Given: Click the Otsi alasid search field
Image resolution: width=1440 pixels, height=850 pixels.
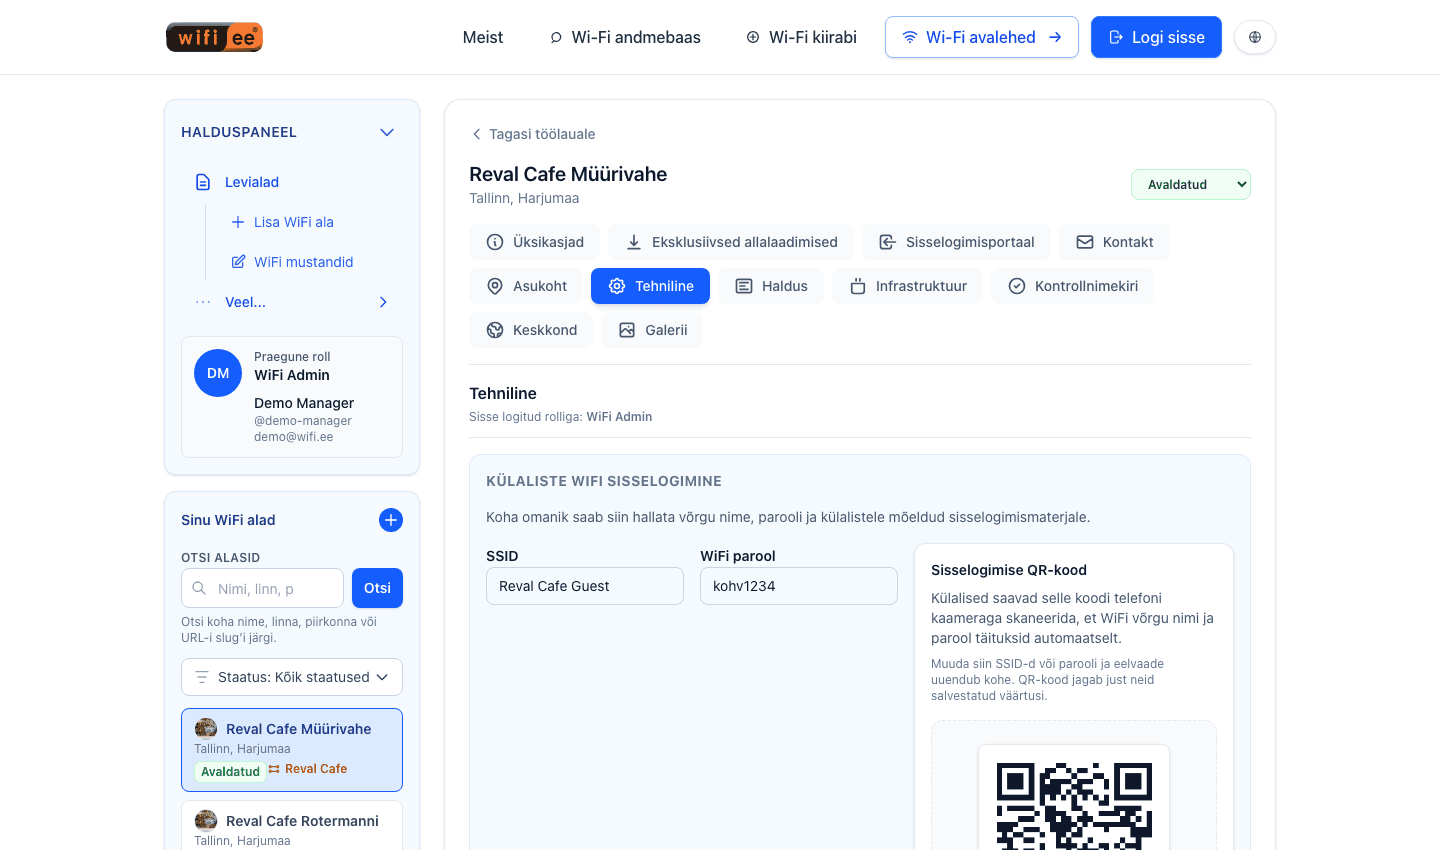Looking at the screenshot, I should click(x=263, y=588).
